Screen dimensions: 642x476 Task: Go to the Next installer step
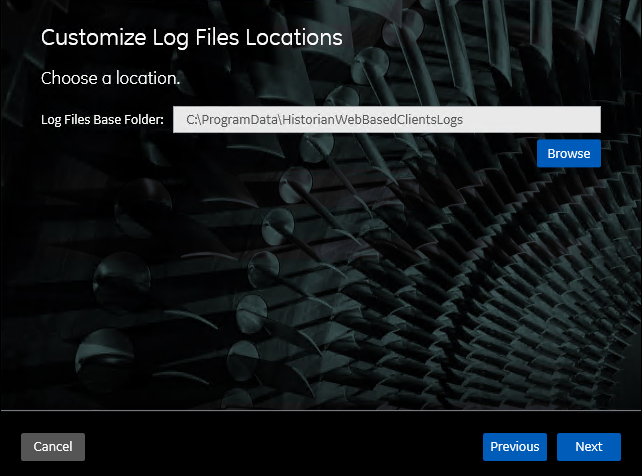589,447
